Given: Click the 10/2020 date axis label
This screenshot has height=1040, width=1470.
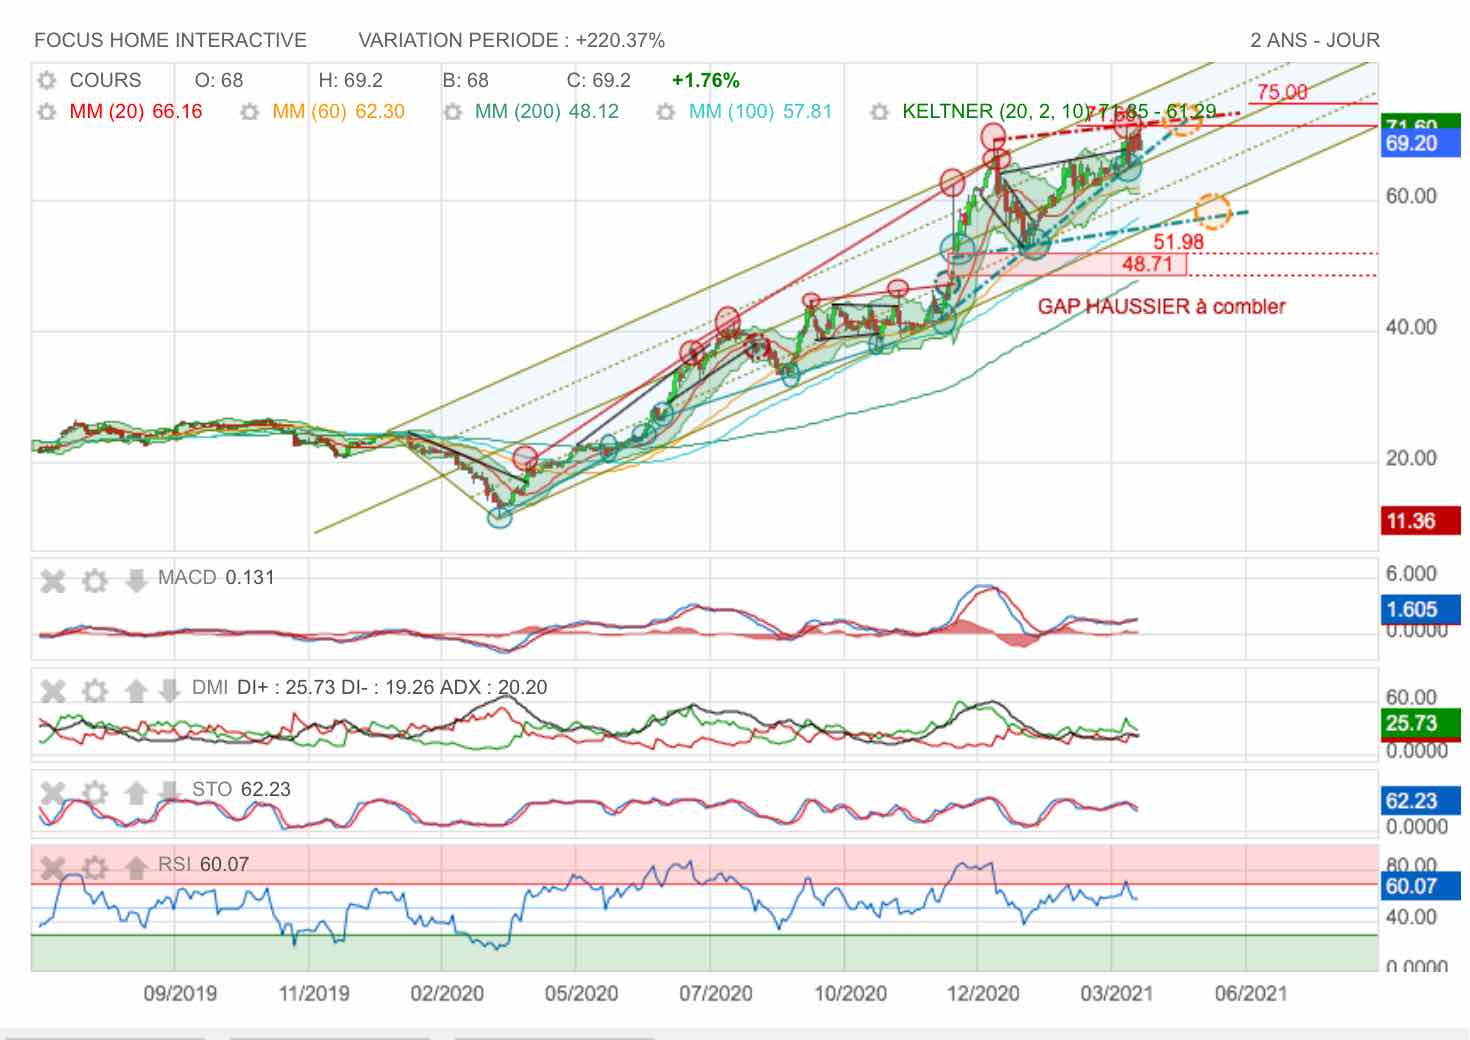Looking at the screenshot, I should 850,994.
